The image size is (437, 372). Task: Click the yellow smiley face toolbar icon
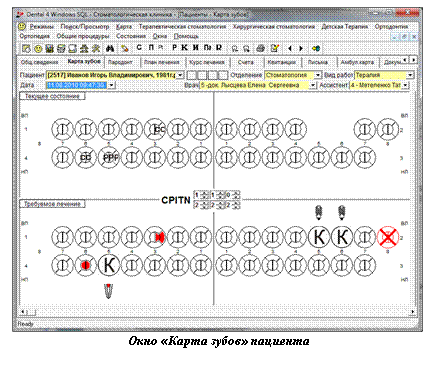point(38,49)
